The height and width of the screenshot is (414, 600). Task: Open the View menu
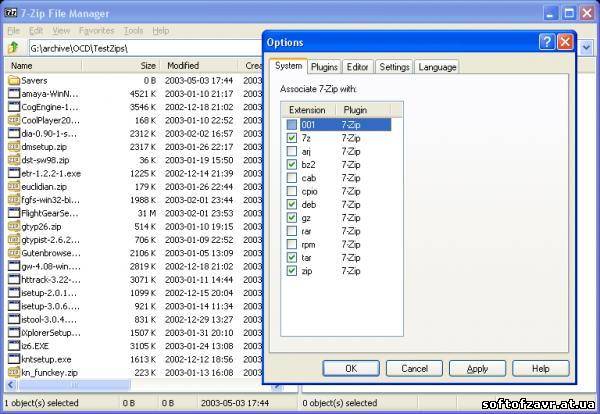[61, 31]
